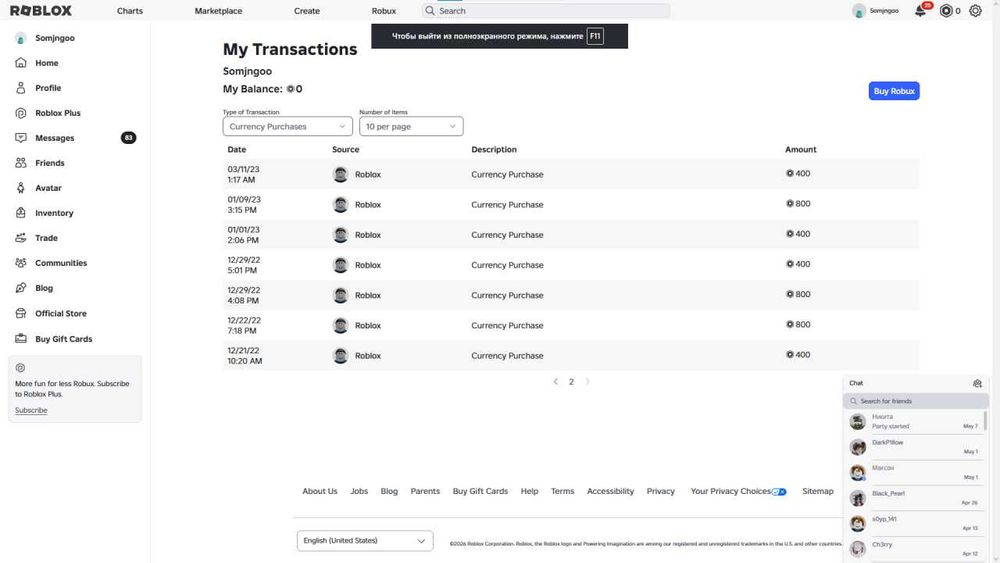This screenshot has height=563, width=1000.
Task: Open the Help footer link
Action: (529, 491)
